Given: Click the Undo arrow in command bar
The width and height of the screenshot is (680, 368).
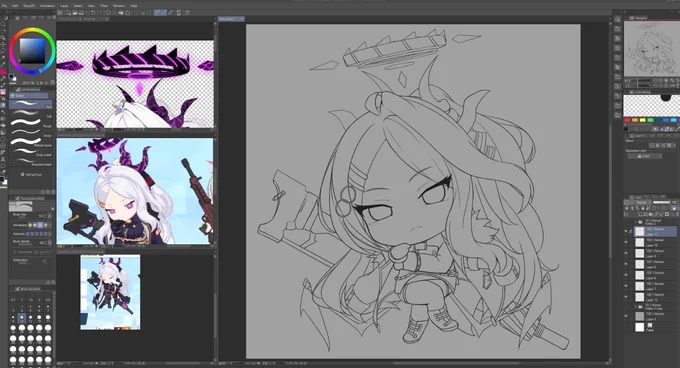Looking at the screenshot, I should click(x=93, y=13).
